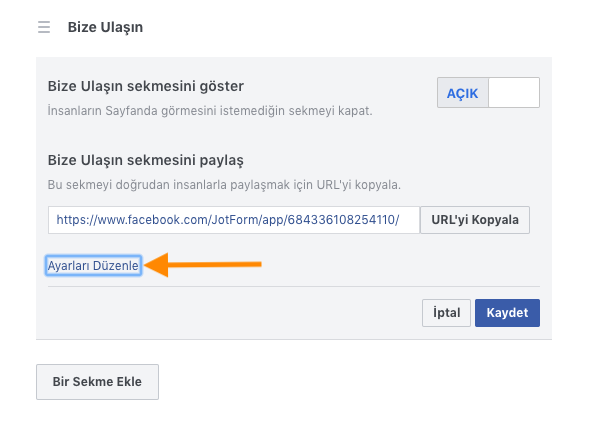Click the word Düzenle in the settings link
Image resolution: width=593 pixels, height=422 pixels.
click(116, 265)
